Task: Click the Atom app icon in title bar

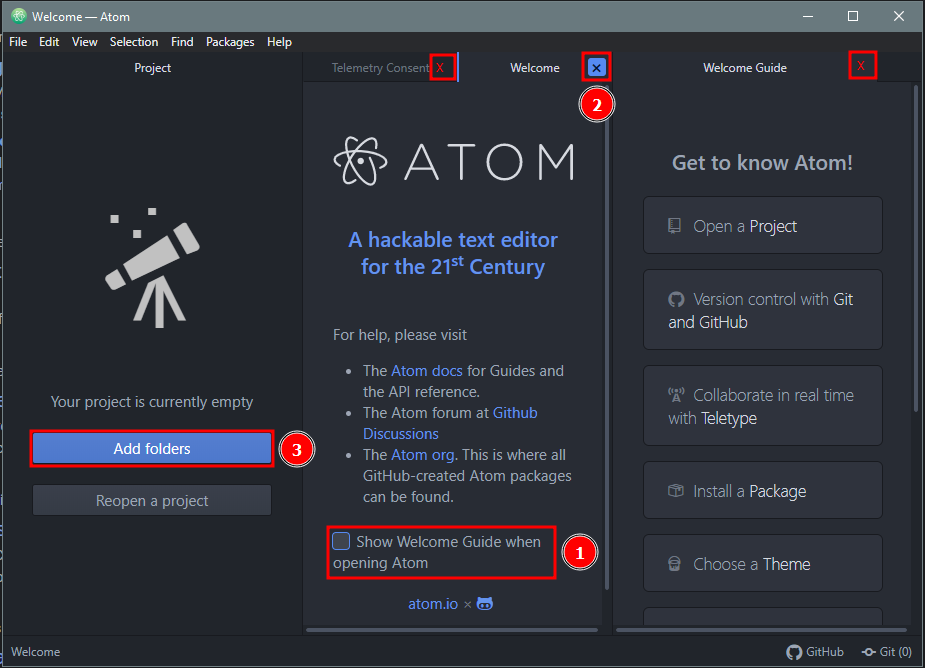Action: tap(19, 16)
